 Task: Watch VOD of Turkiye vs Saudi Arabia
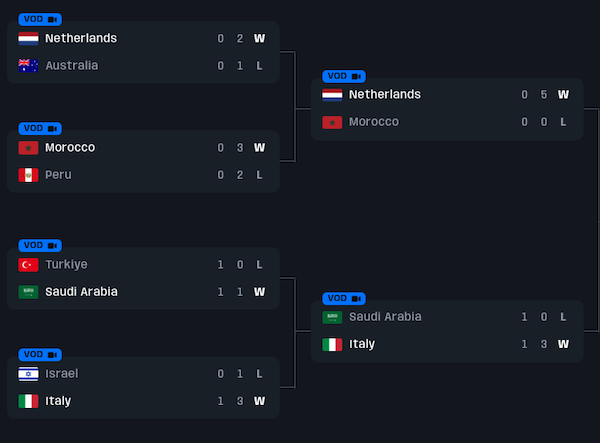(40, 245)
